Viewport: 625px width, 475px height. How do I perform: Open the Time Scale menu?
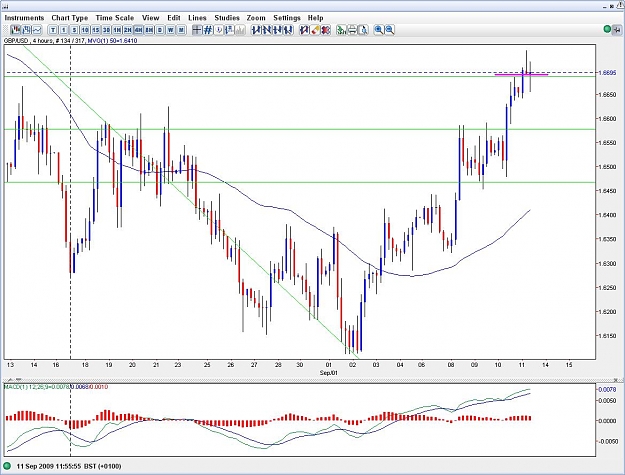tap(115, 18)
